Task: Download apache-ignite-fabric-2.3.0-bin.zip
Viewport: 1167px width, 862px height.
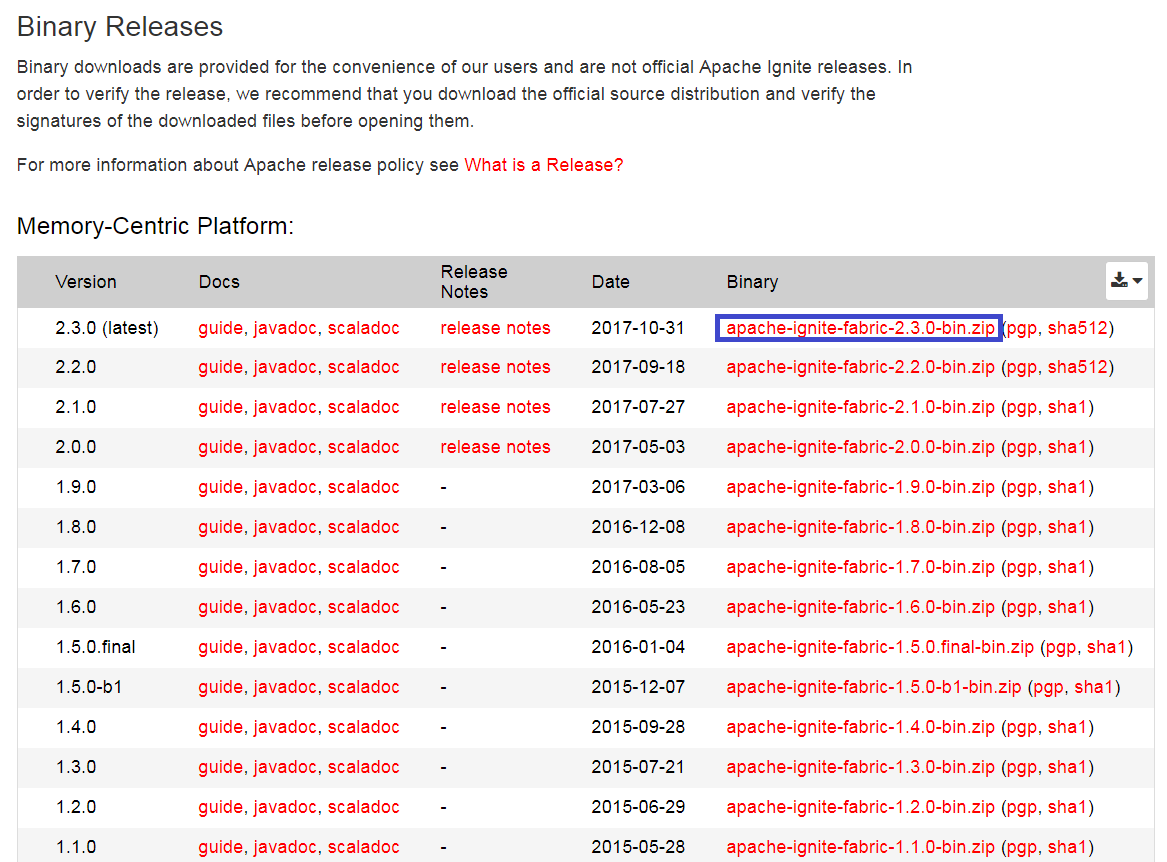Action: coord(860,328)
